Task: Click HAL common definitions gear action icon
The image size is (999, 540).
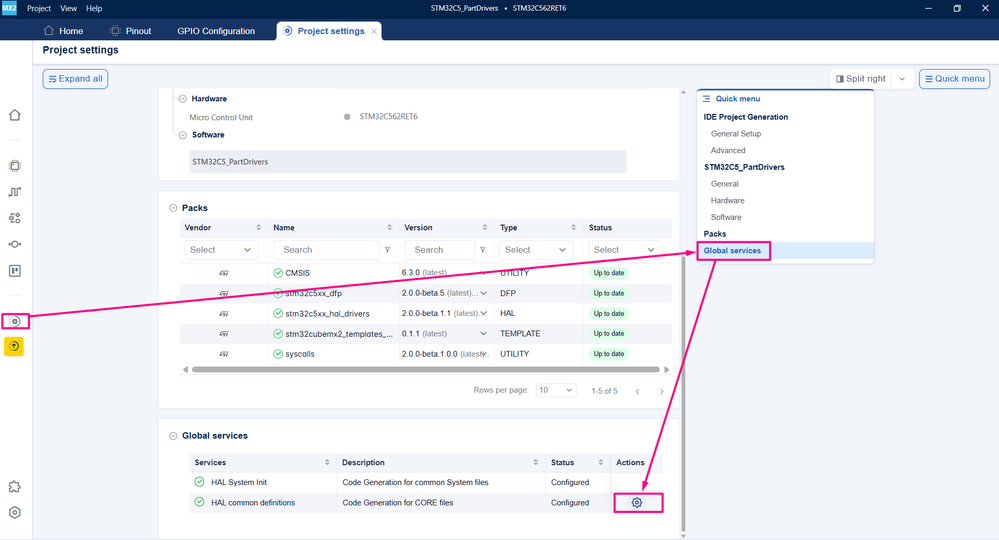Action: click(636, 502)
